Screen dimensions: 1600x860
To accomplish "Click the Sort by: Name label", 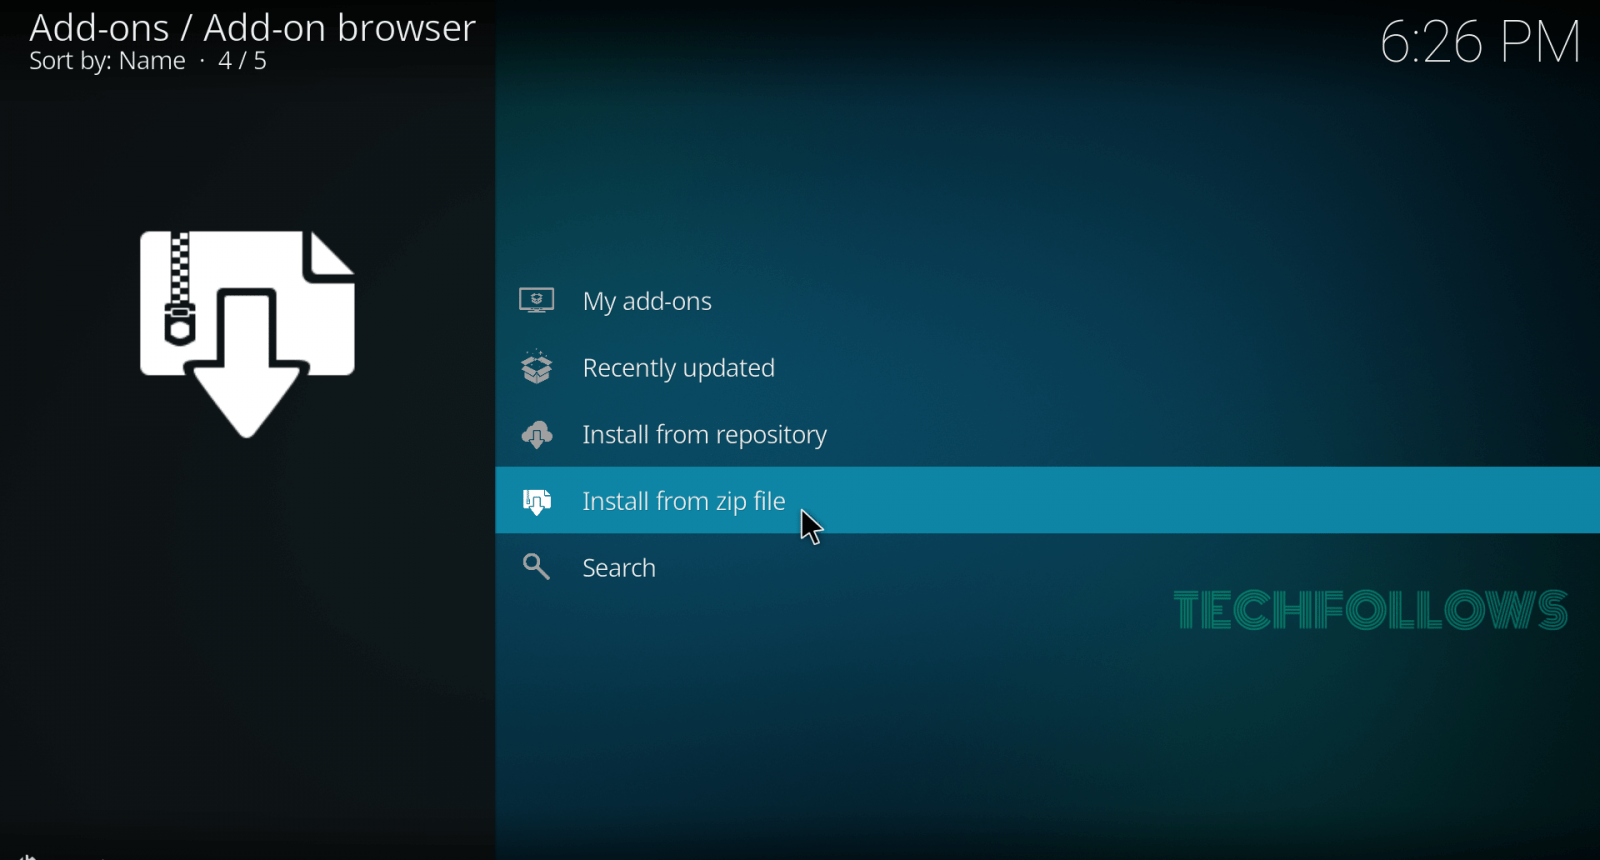I will (x=107, y=61).
